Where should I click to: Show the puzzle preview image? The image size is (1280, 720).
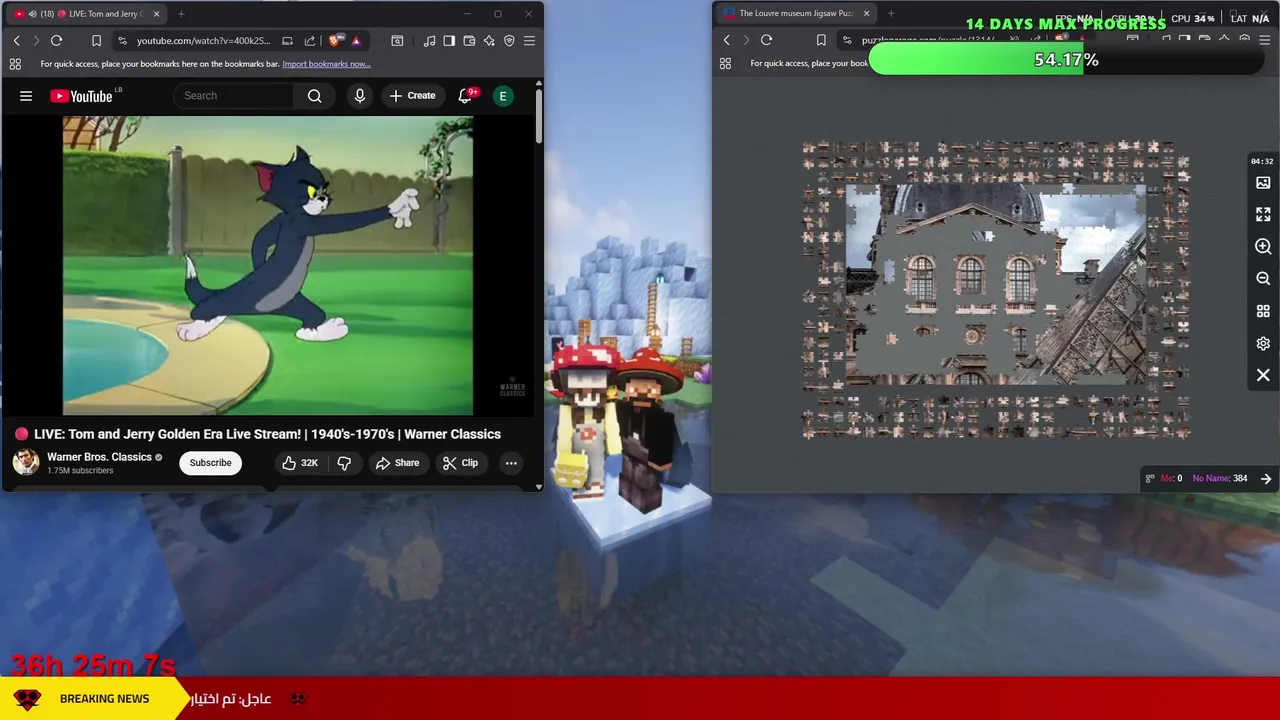pyautogui.click(x=1263, y=183)
